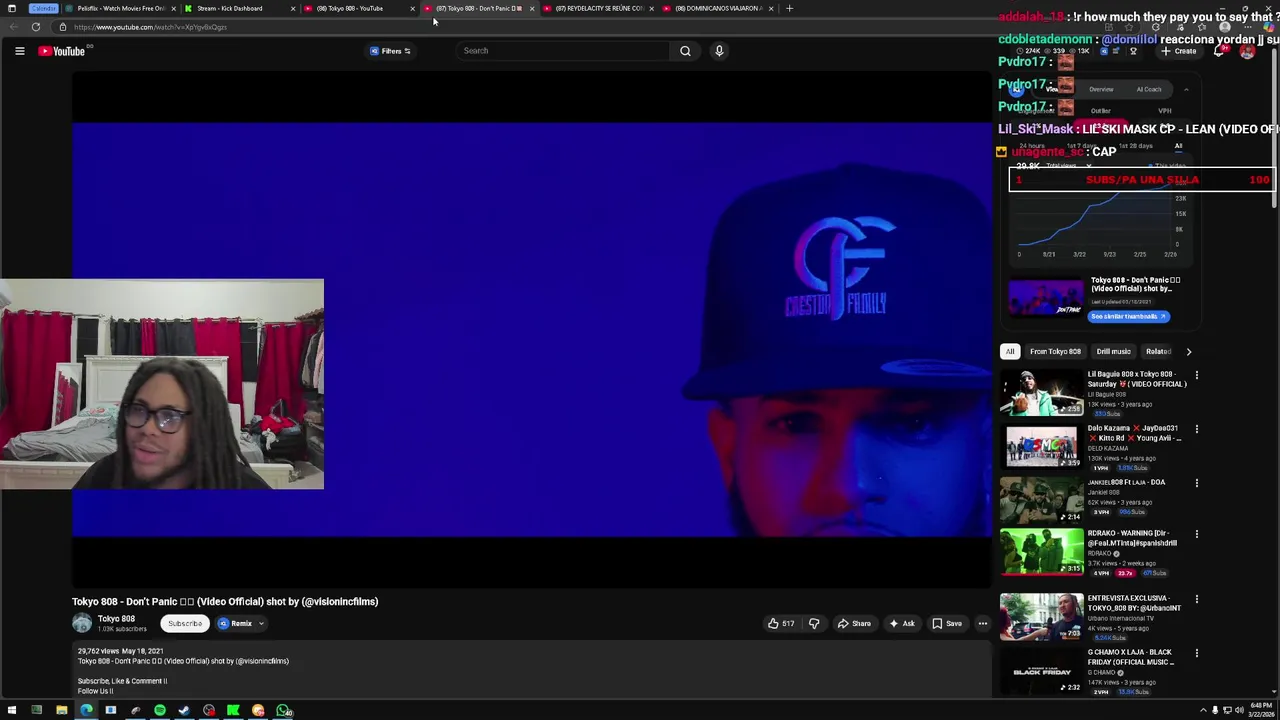Share the video
The width and height of the screenshot is (1280, 720).
[x=854, y=624]
